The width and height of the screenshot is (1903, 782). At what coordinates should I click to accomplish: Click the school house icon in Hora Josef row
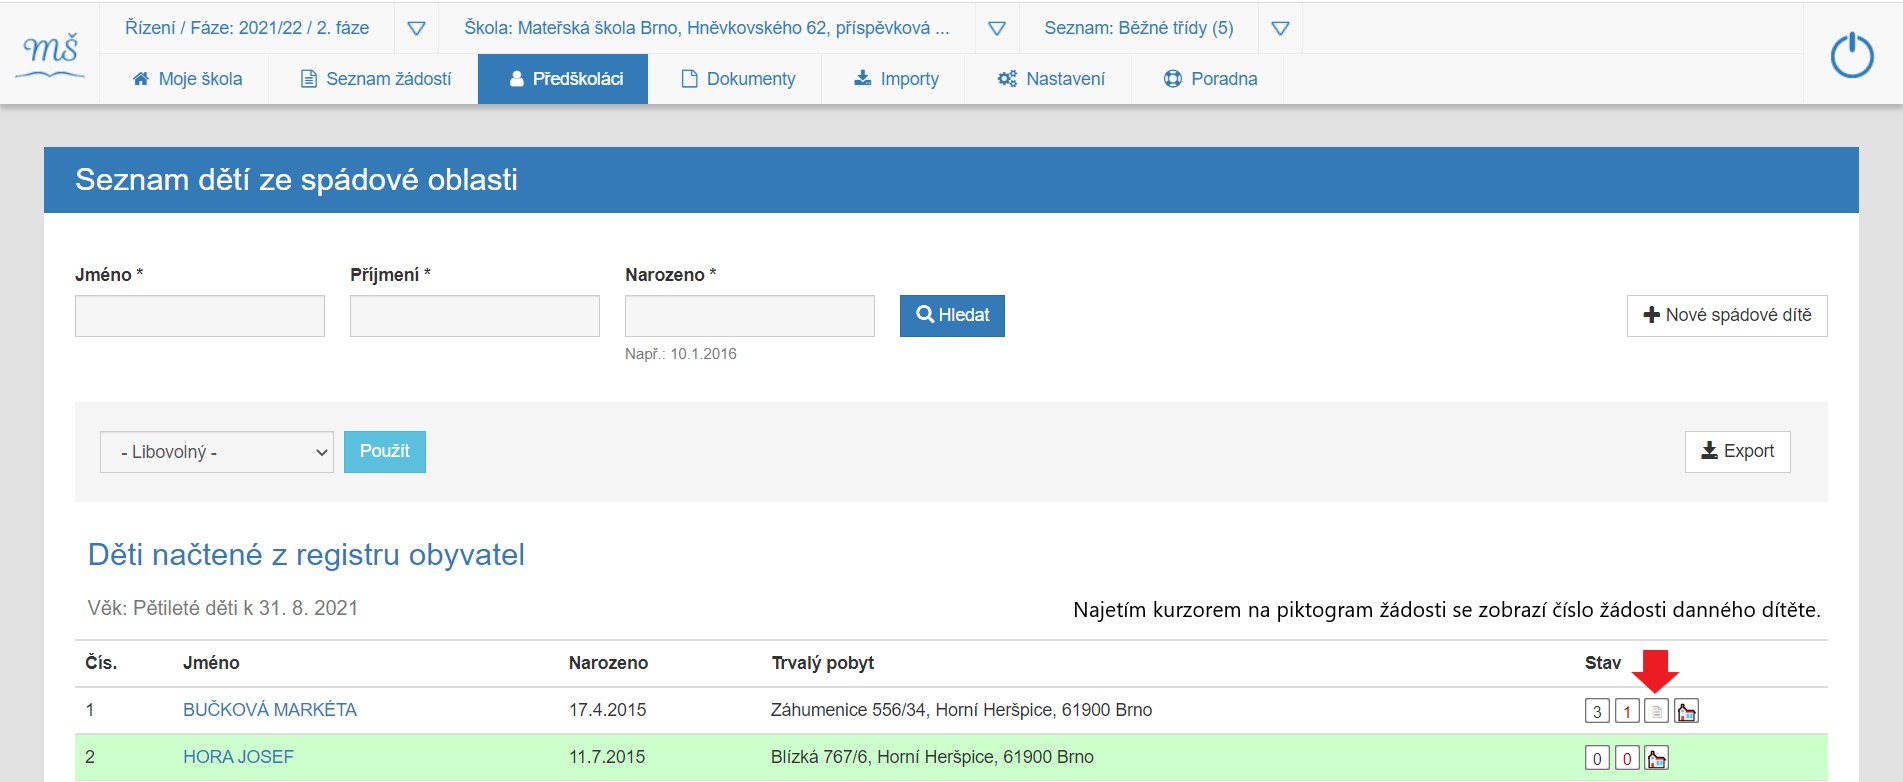click(x=1657, y=758)
